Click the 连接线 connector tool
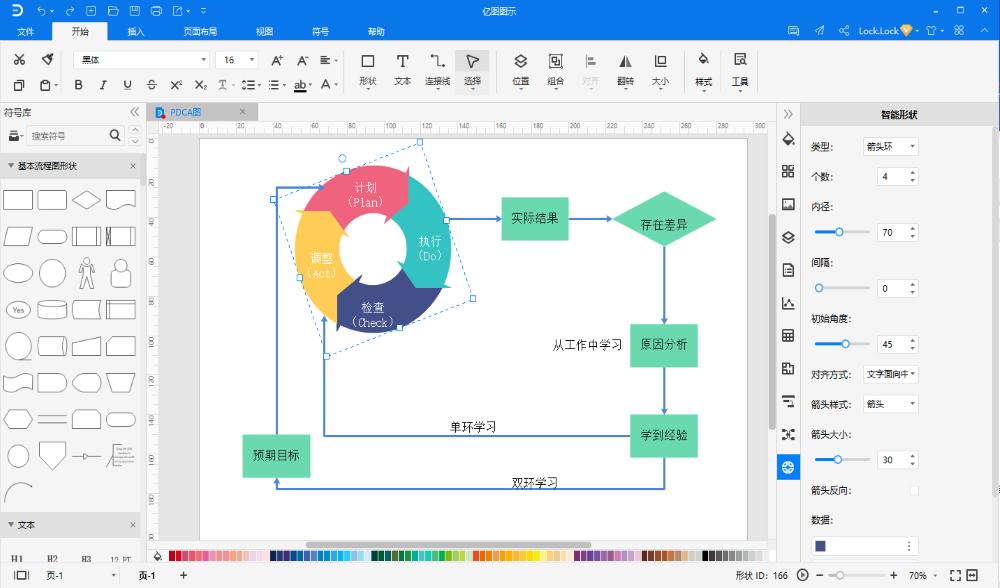 click(x=437, y=68)
